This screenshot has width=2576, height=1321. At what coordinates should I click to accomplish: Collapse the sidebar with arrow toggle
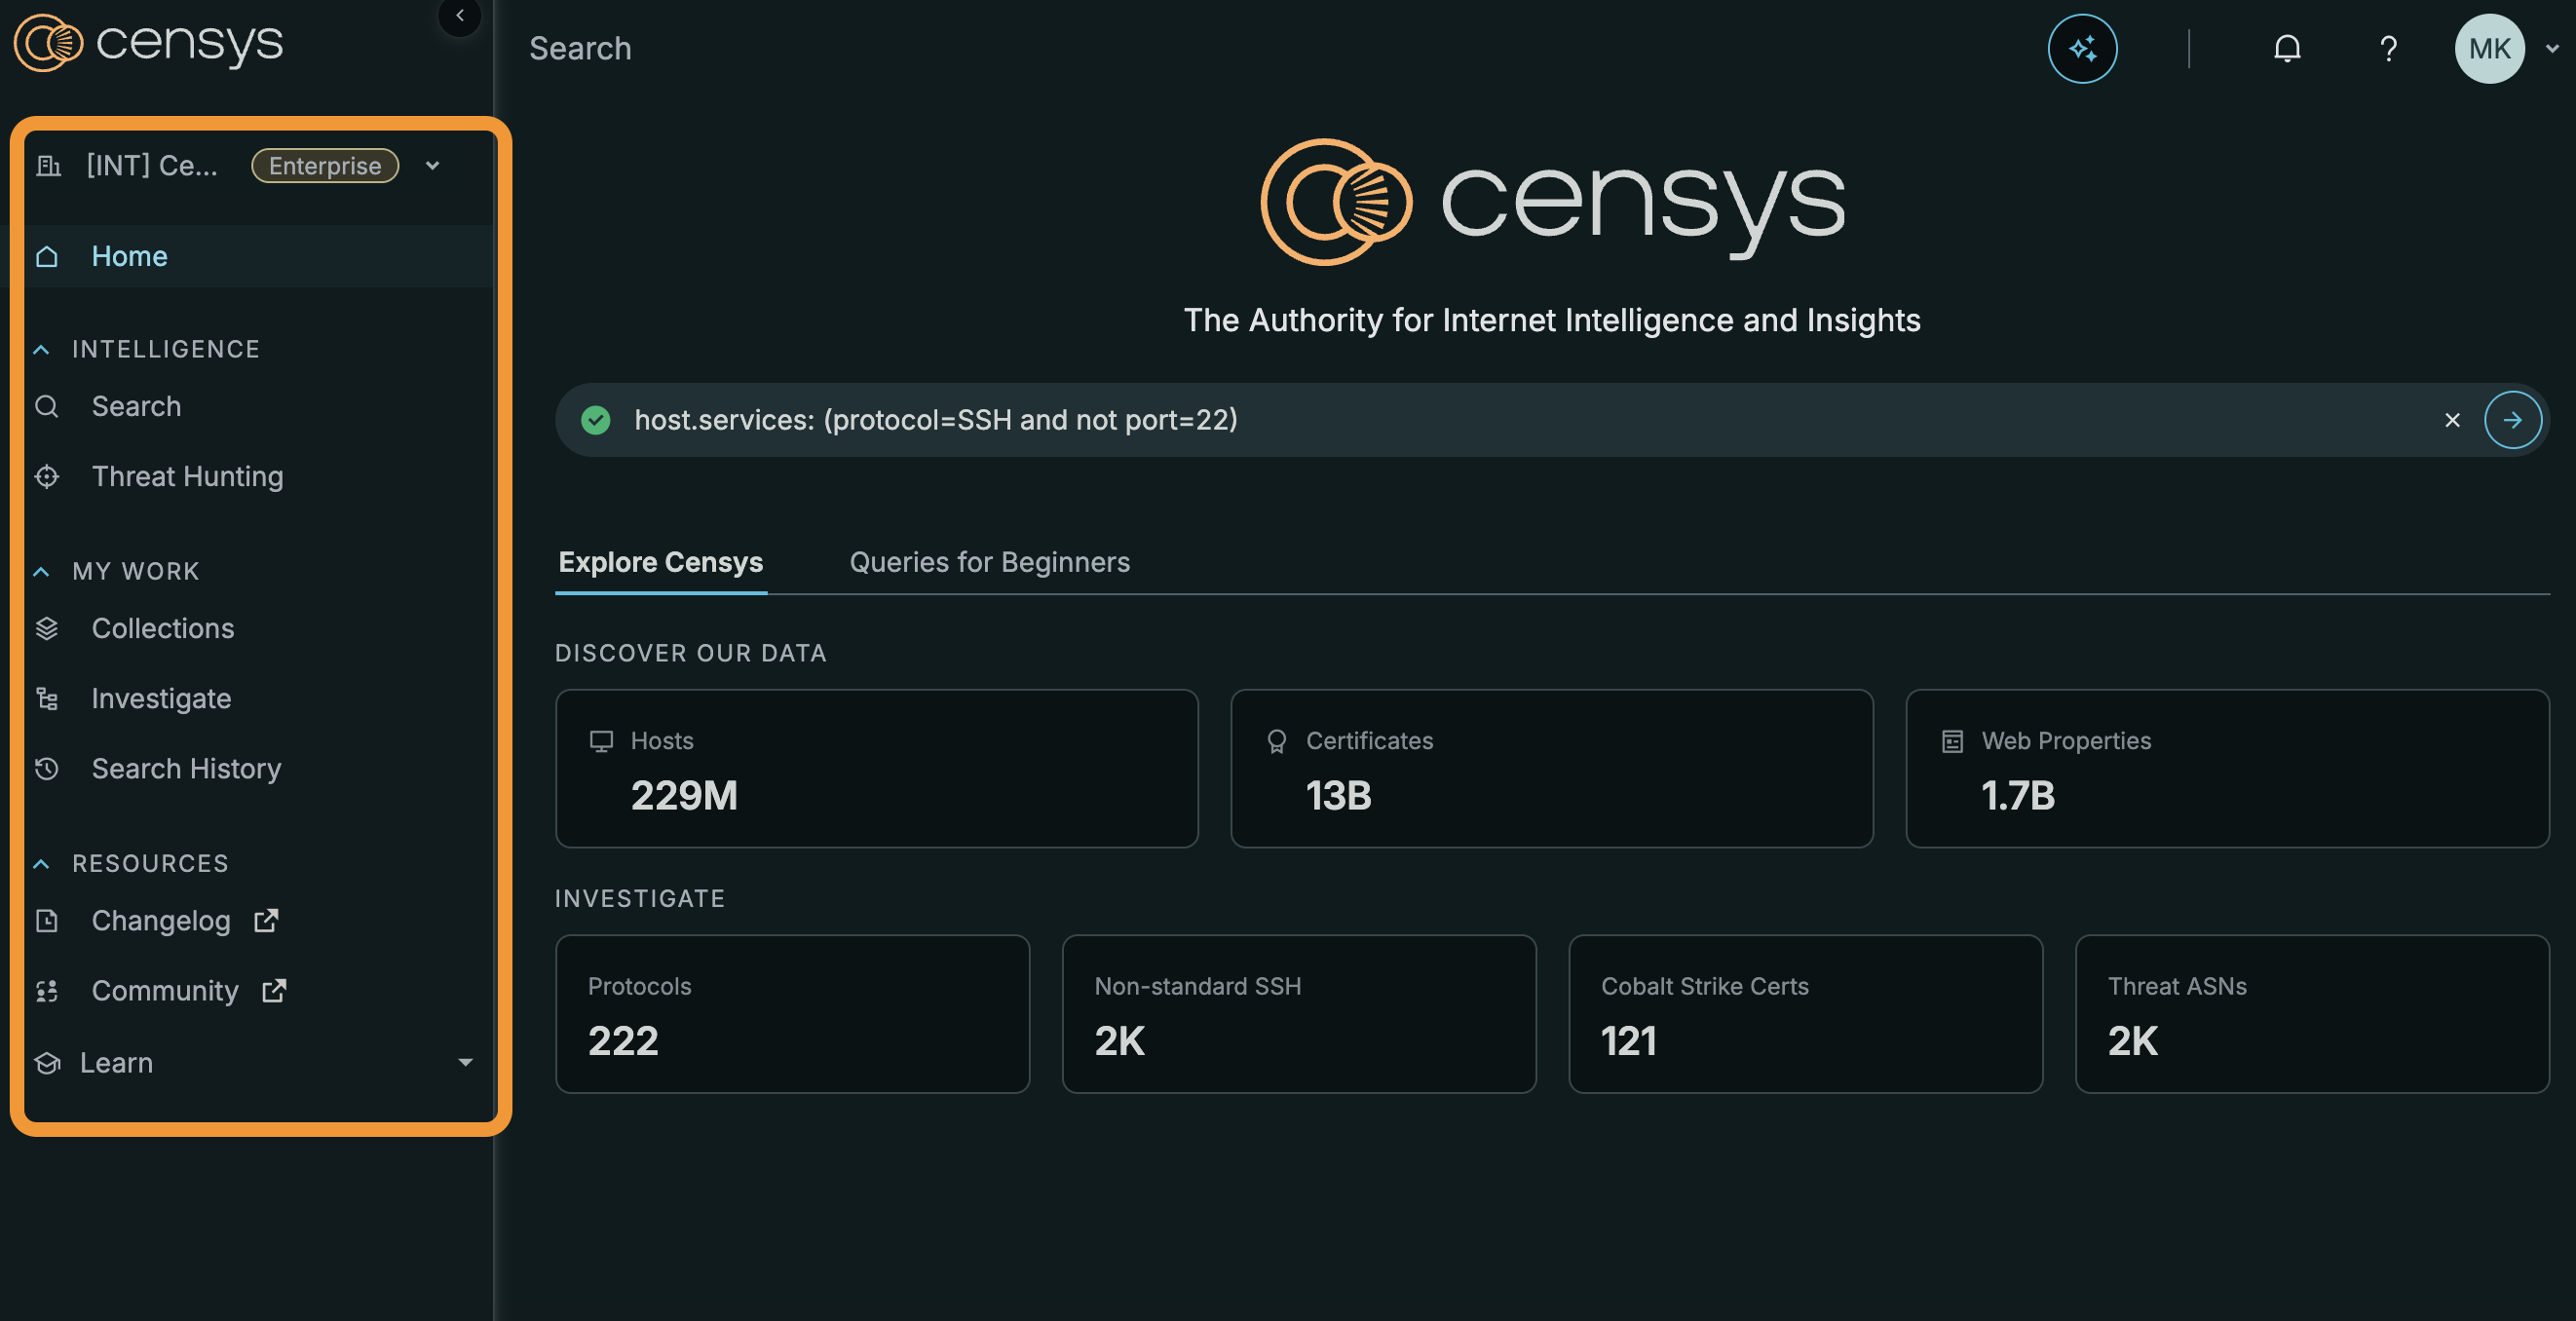point(460,15)
